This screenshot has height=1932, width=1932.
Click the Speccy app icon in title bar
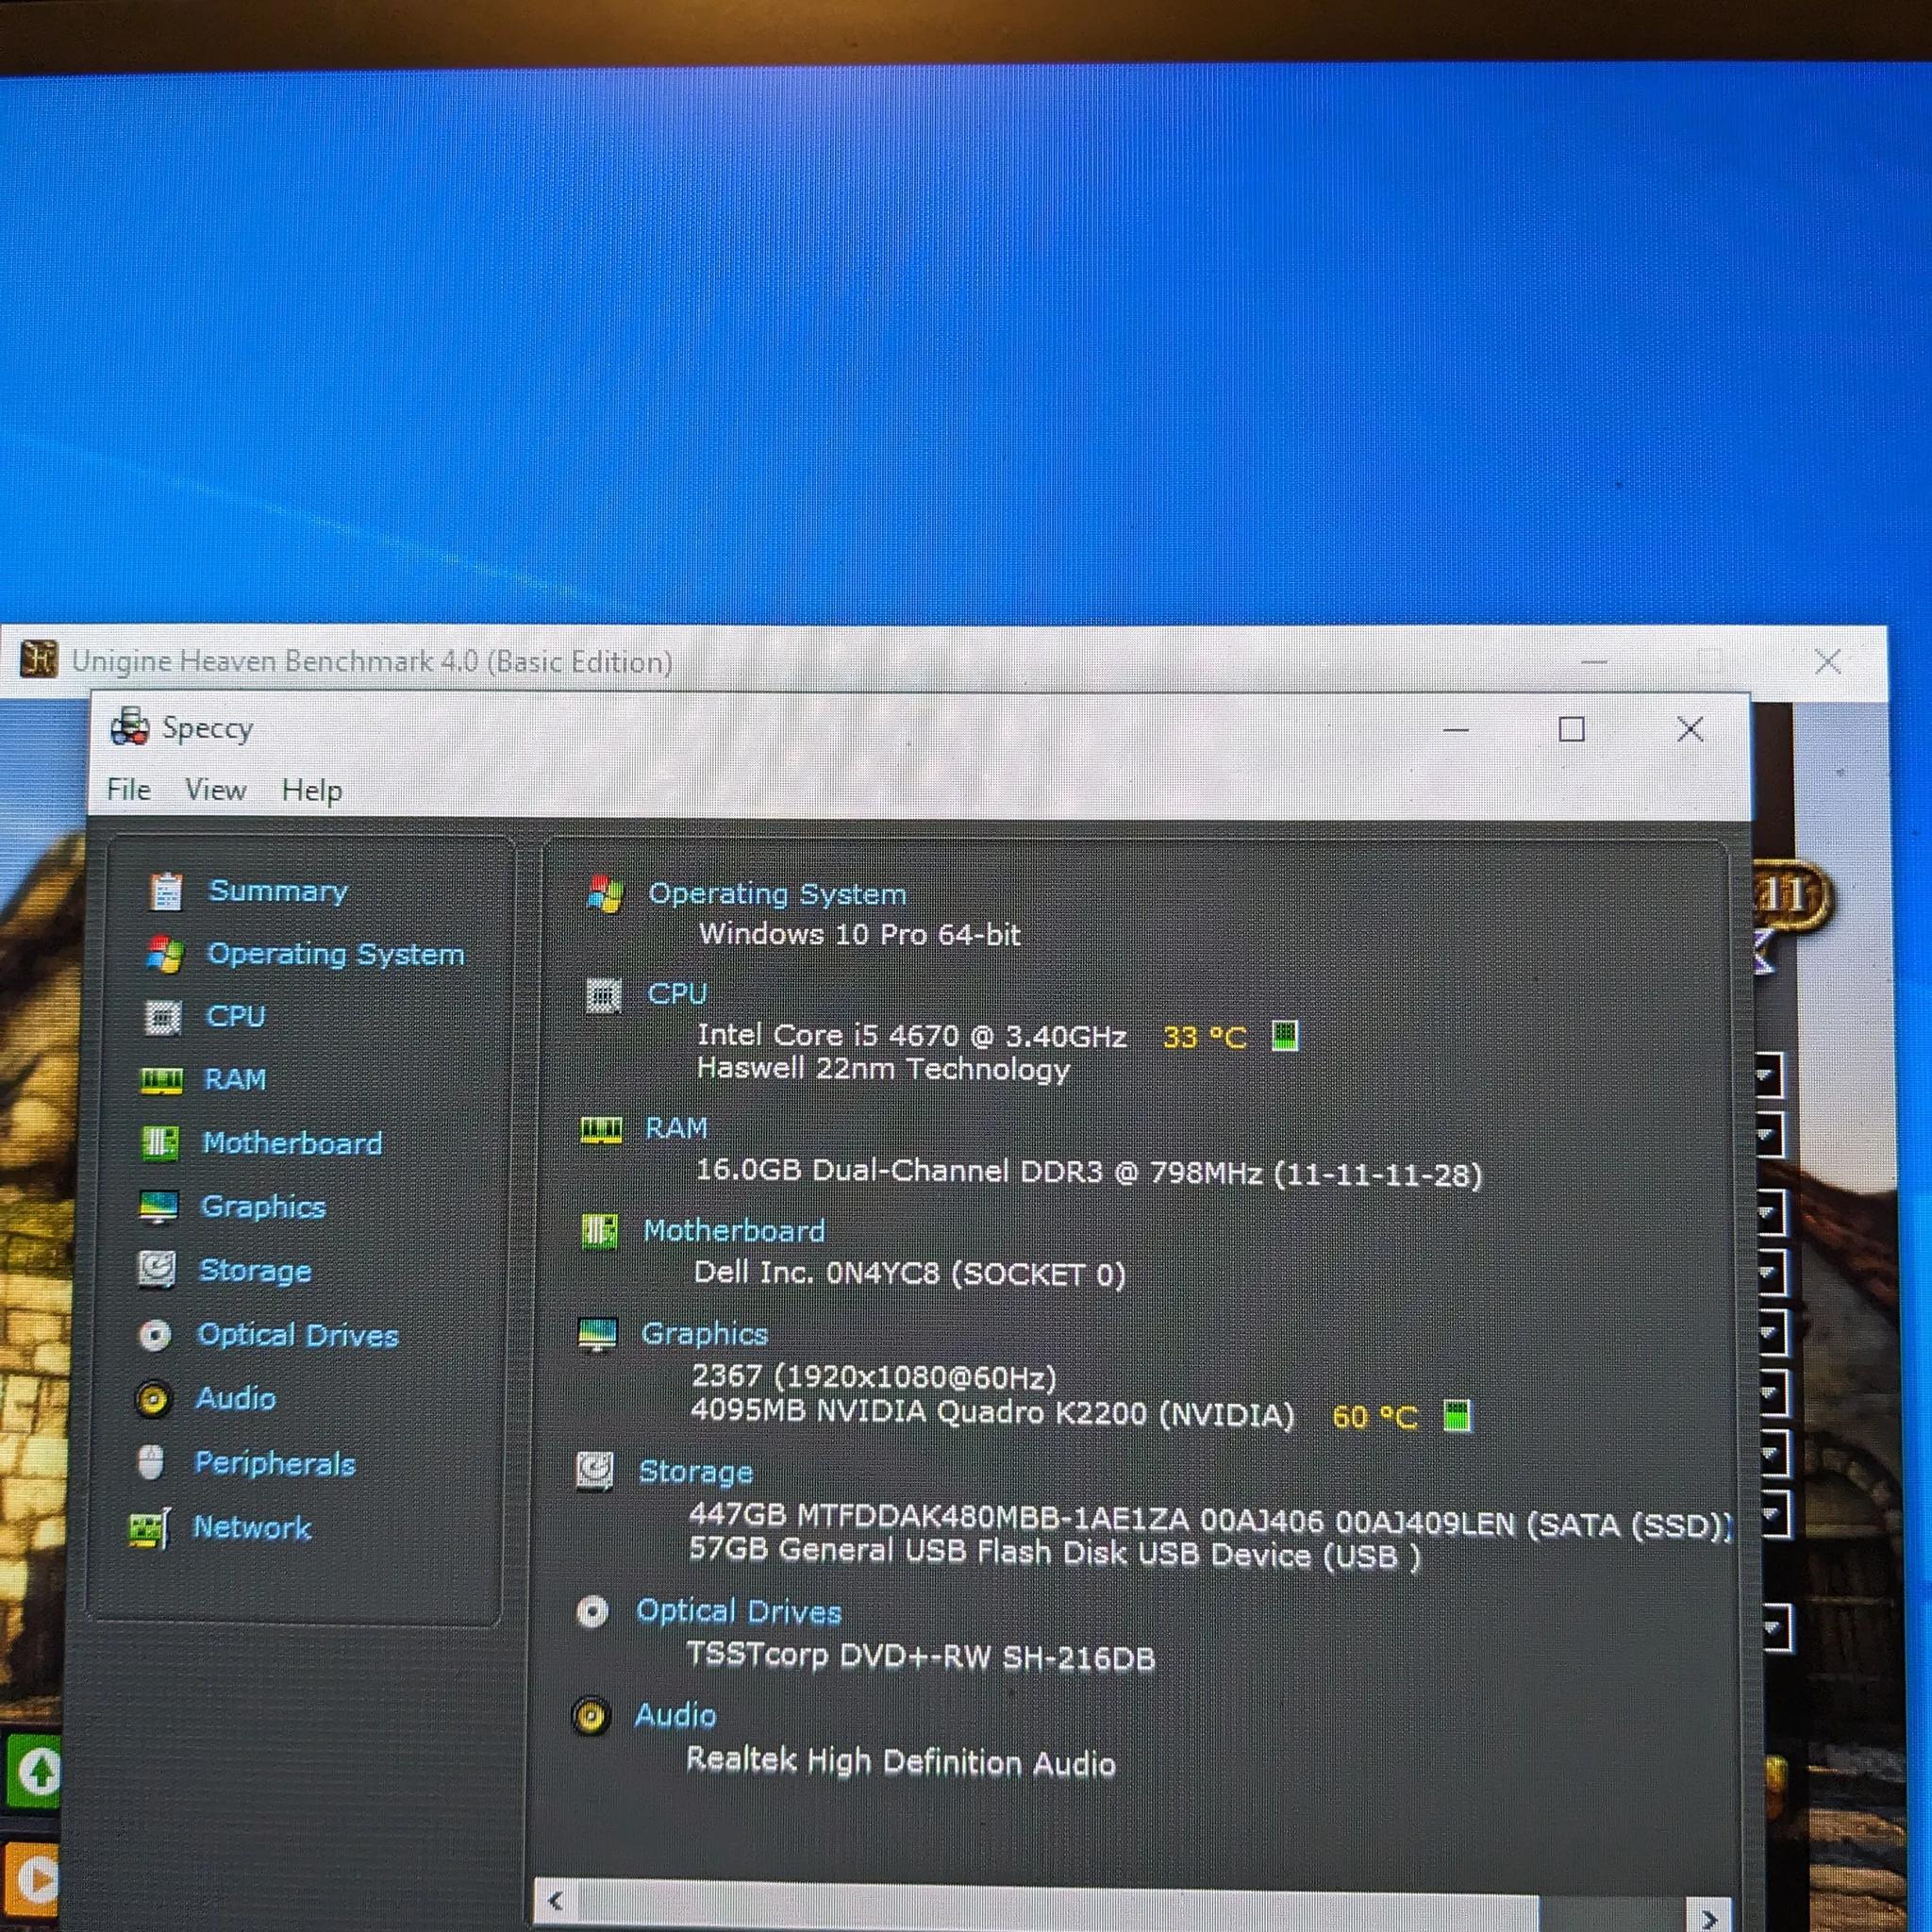click(130, 727)
